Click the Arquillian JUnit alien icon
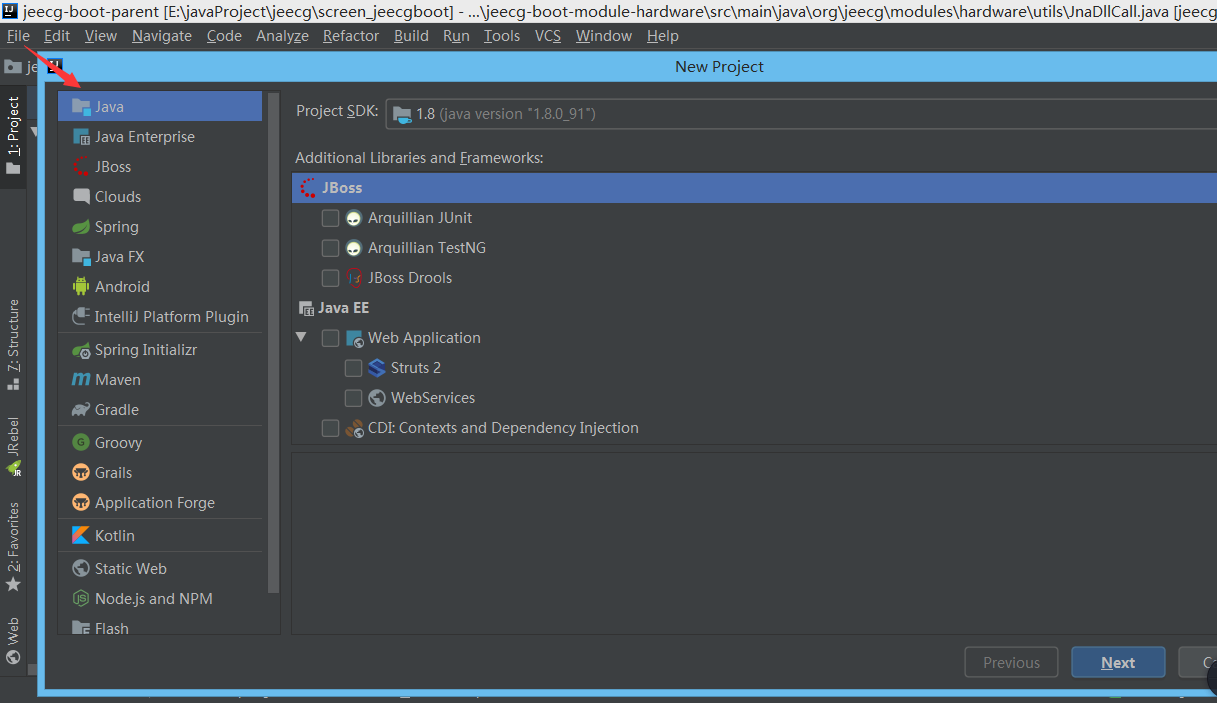Image resolution: width=1217 pixels, height=703 pixels. click(354, 217)
